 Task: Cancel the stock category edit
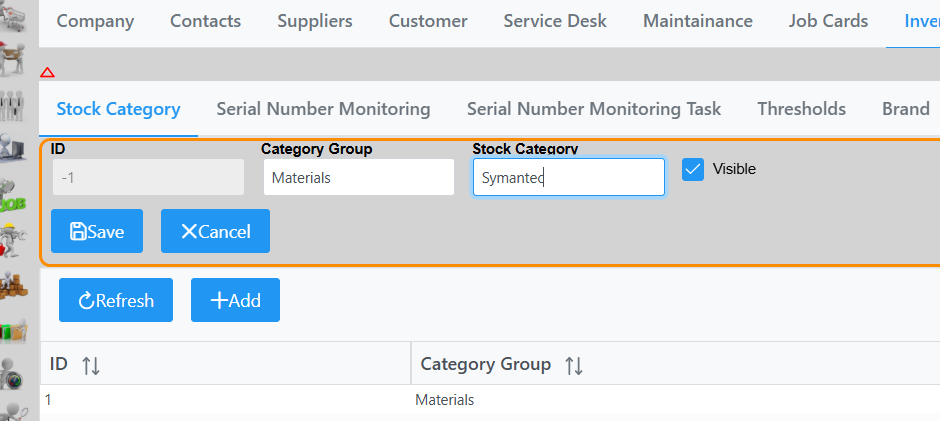point(215,231)
